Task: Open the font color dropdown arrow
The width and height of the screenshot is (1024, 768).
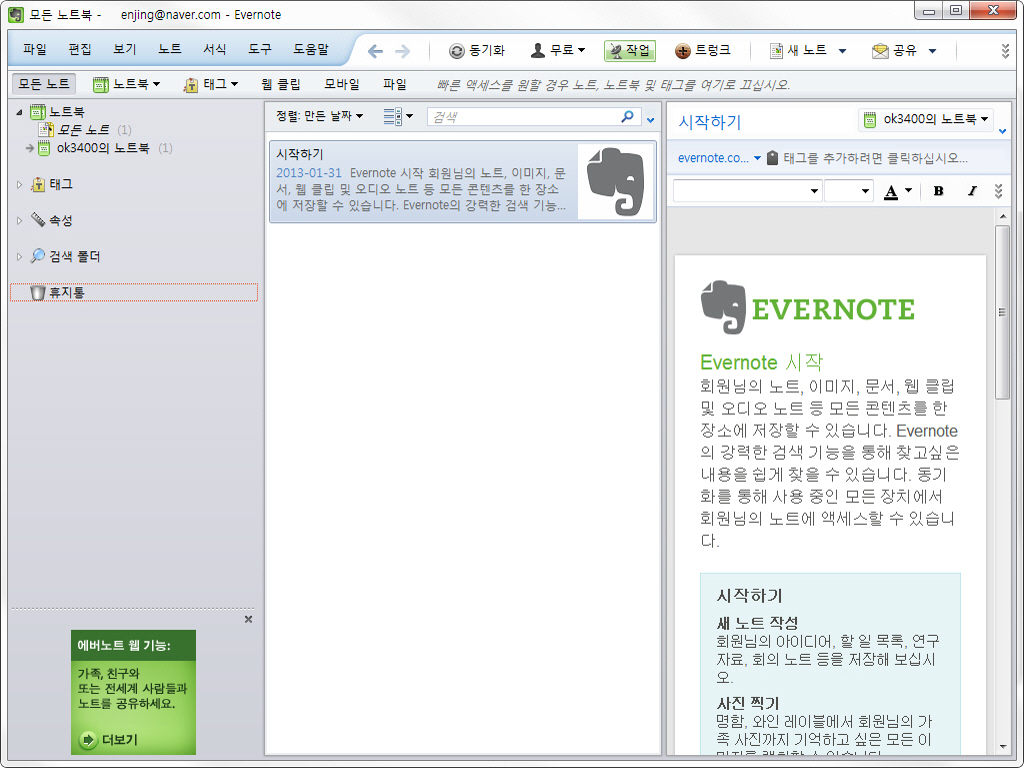Action: pos(908,191)
